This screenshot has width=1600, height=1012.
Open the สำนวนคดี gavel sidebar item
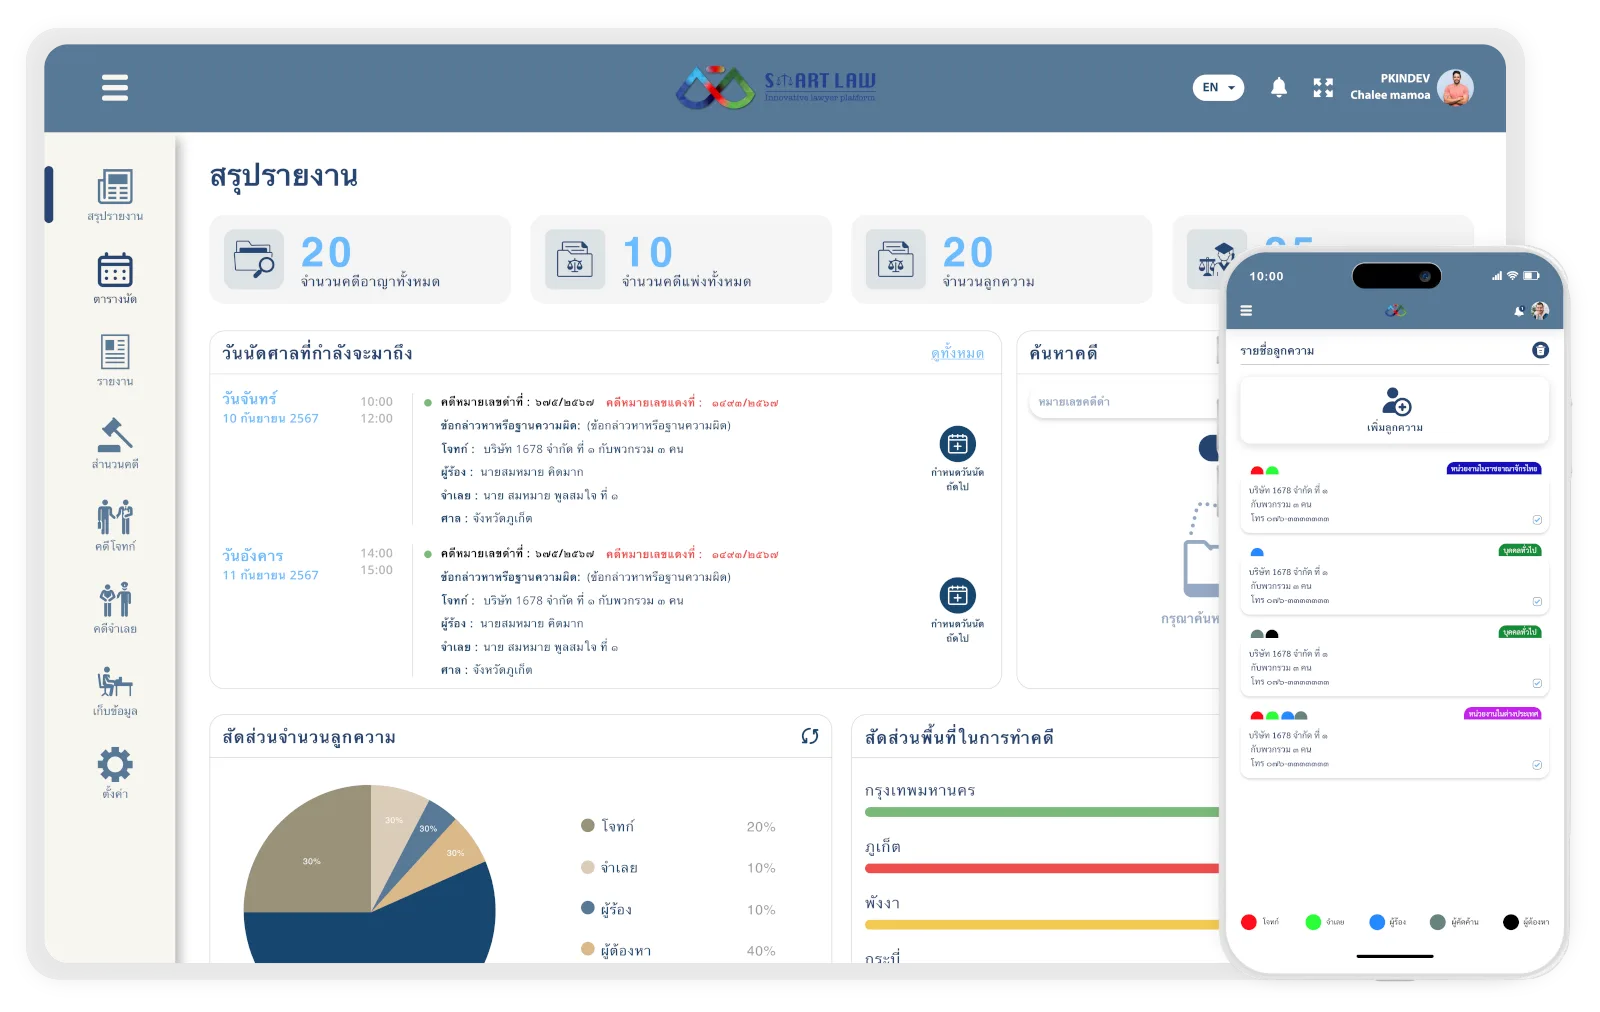(115, 443)
